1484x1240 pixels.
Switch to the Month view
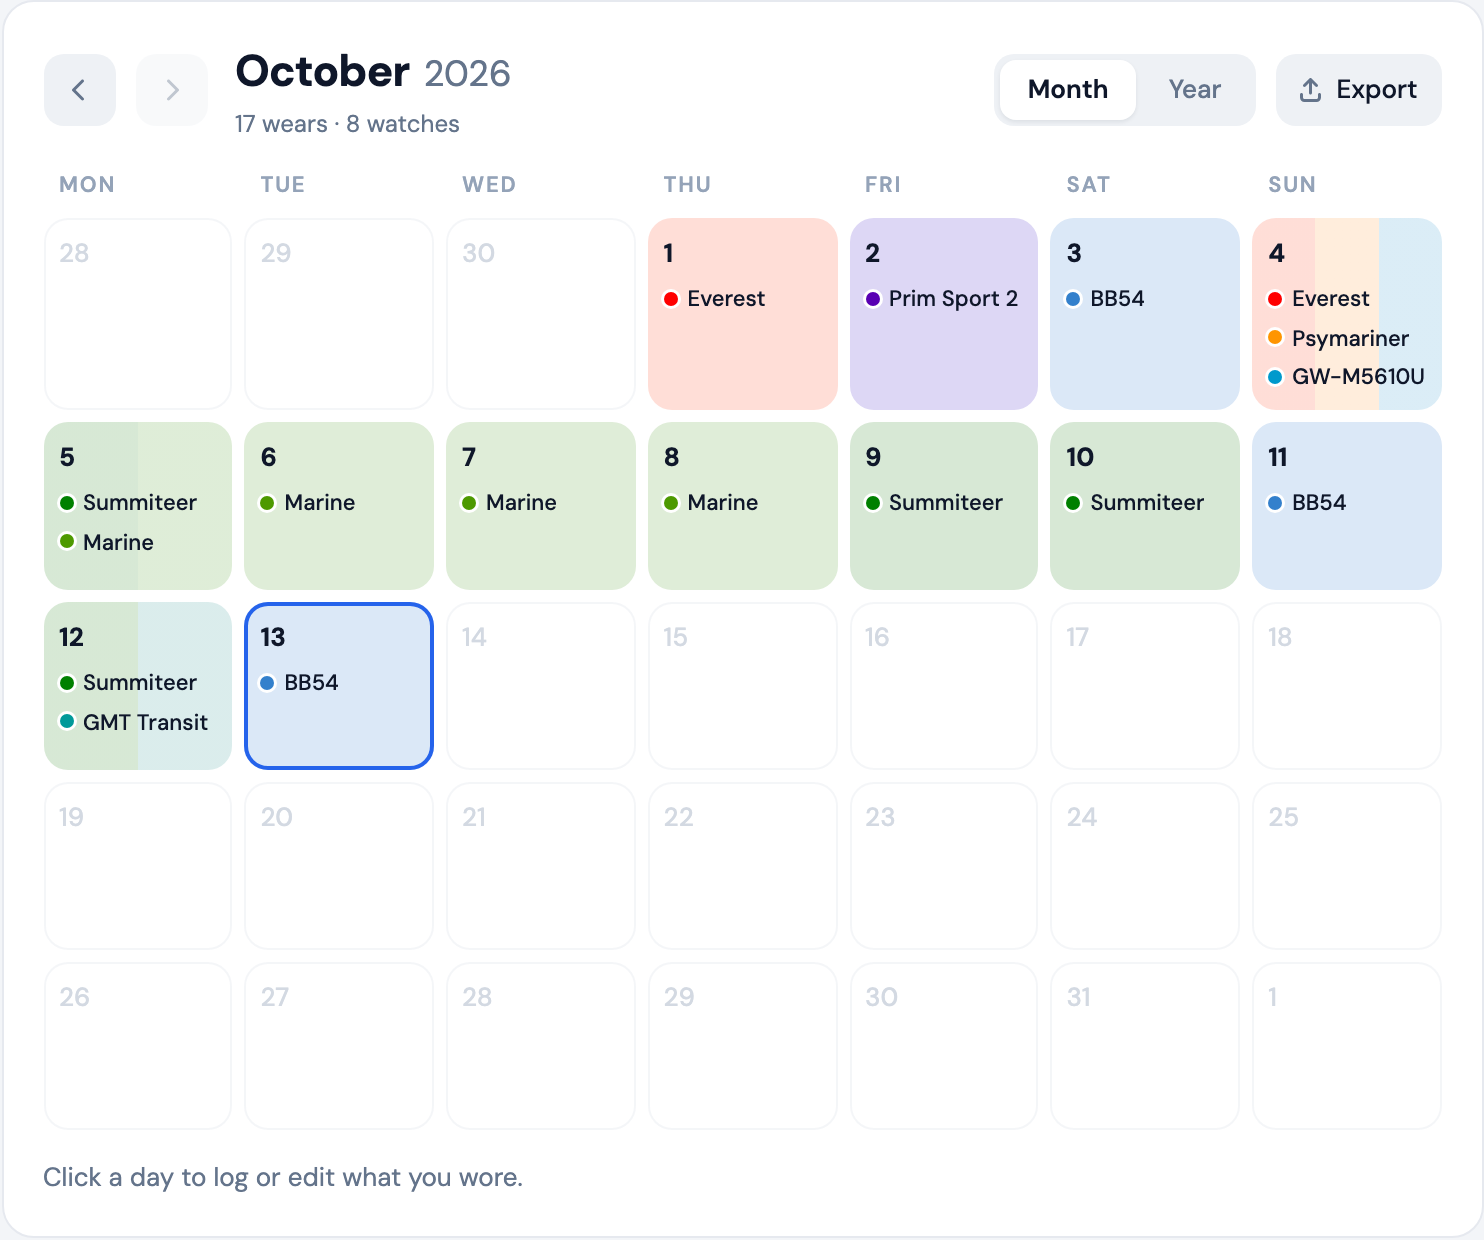1068,90
